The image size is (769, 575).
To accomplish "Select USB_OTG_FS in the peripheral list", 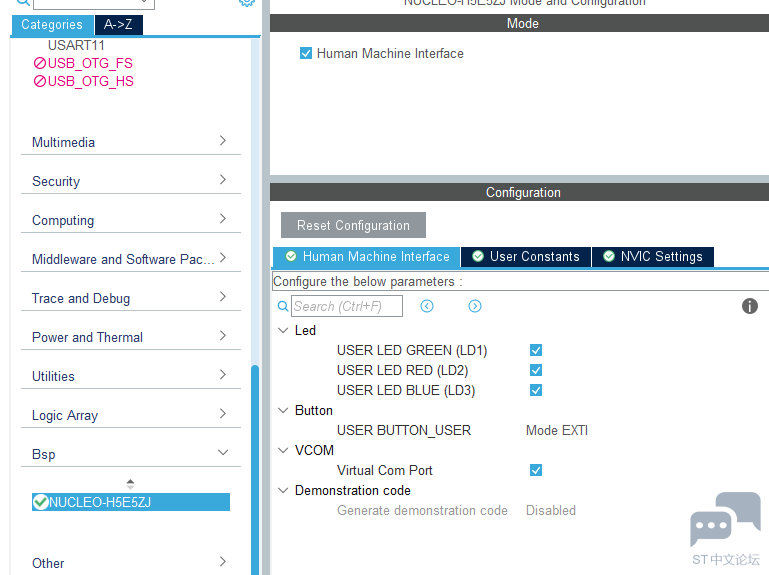I will click(x=90, y=63).
